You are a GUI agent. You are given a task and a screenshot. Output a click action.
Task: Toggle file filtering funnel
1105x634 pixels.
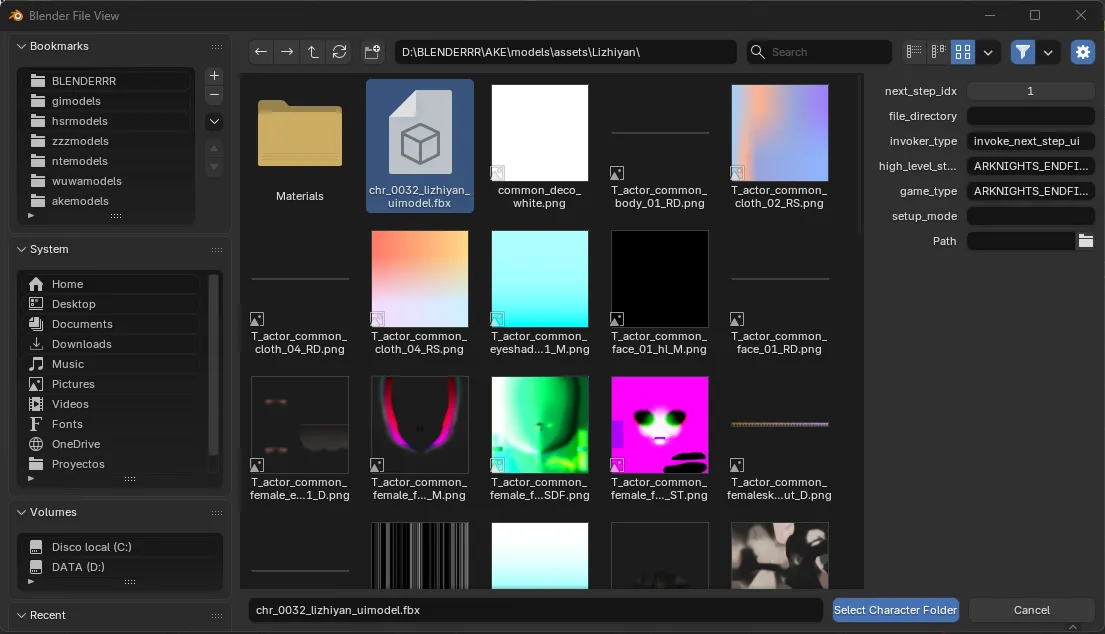(1023, 52)
